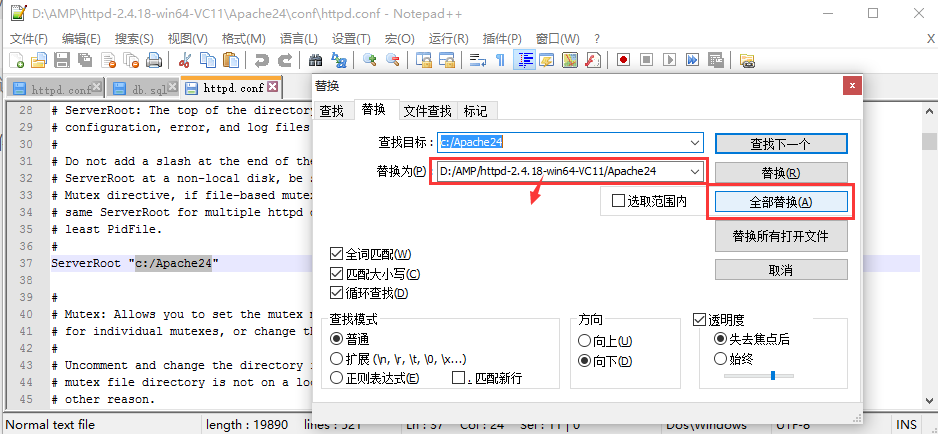This screenshot has height=434, width=938.
Task: Click the Find binoculars icon
Action: [315, 60]
